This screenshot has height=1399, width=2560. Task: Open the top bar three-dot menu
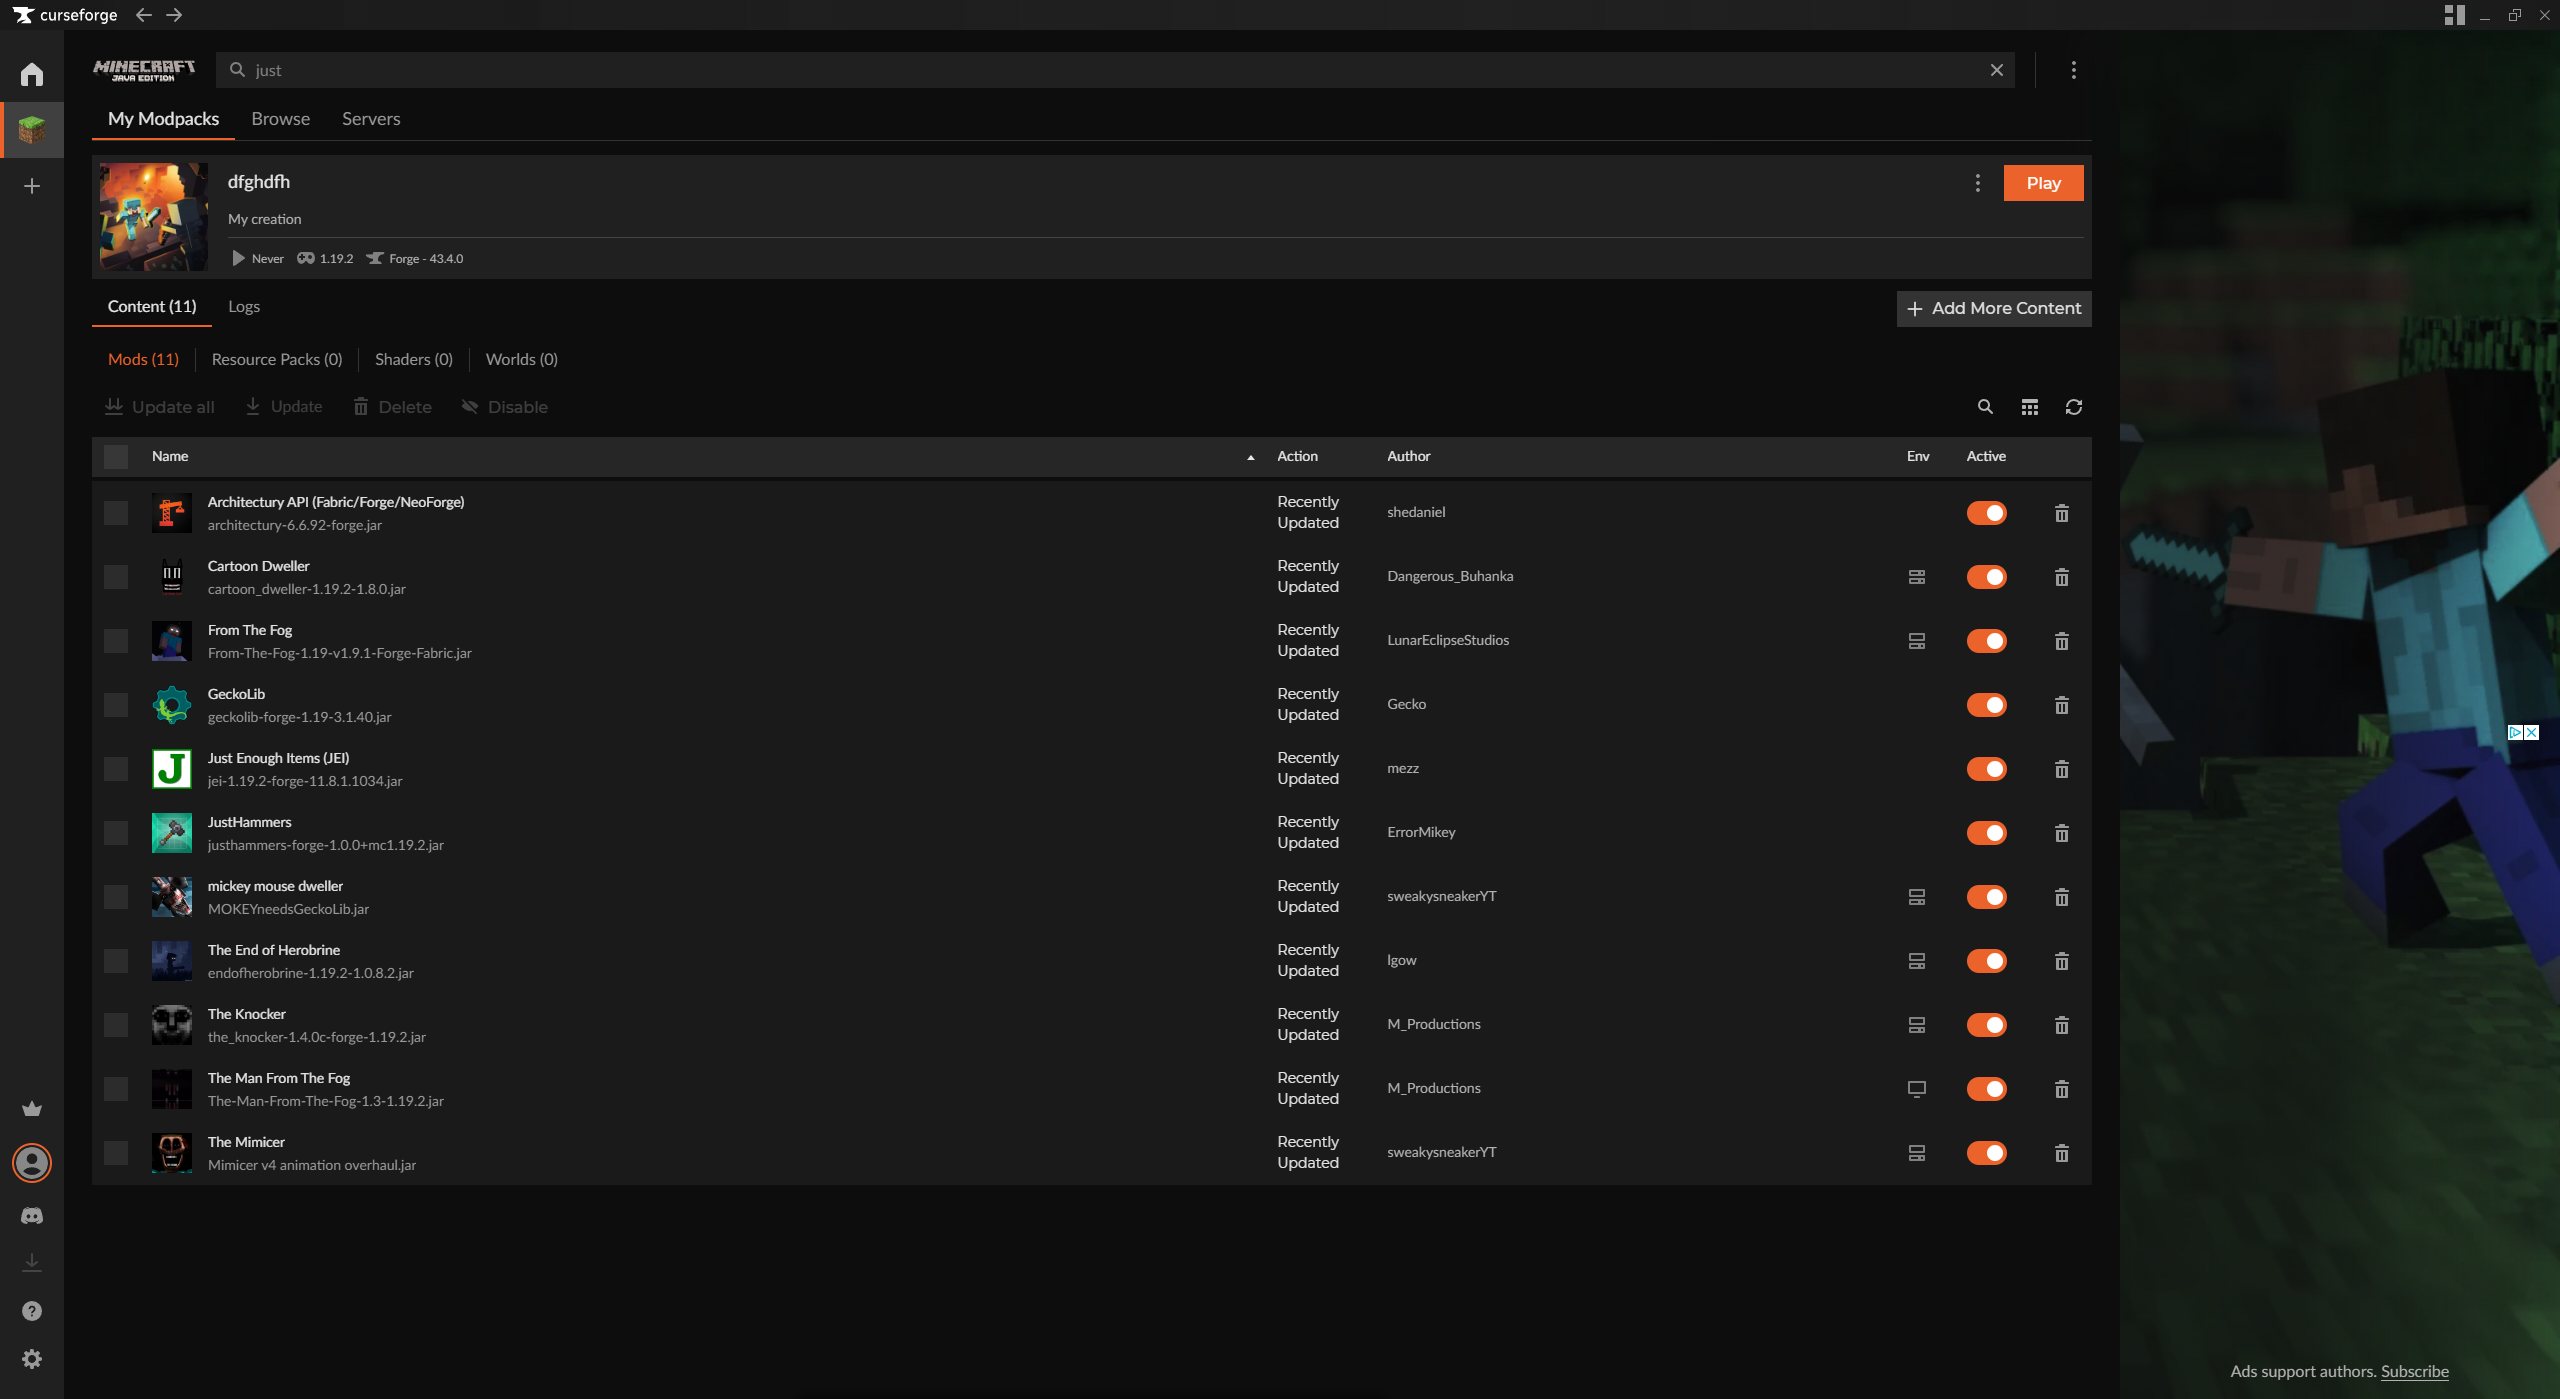tap(2073, 70)
